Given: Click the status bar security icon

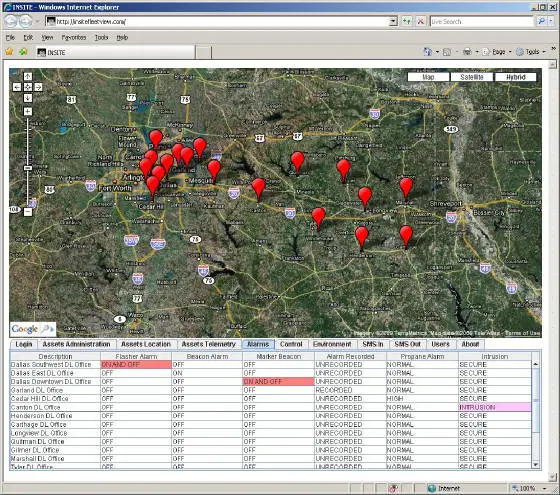Looking at the screenshot, I should pyautogui.click(x=393, y=488).
